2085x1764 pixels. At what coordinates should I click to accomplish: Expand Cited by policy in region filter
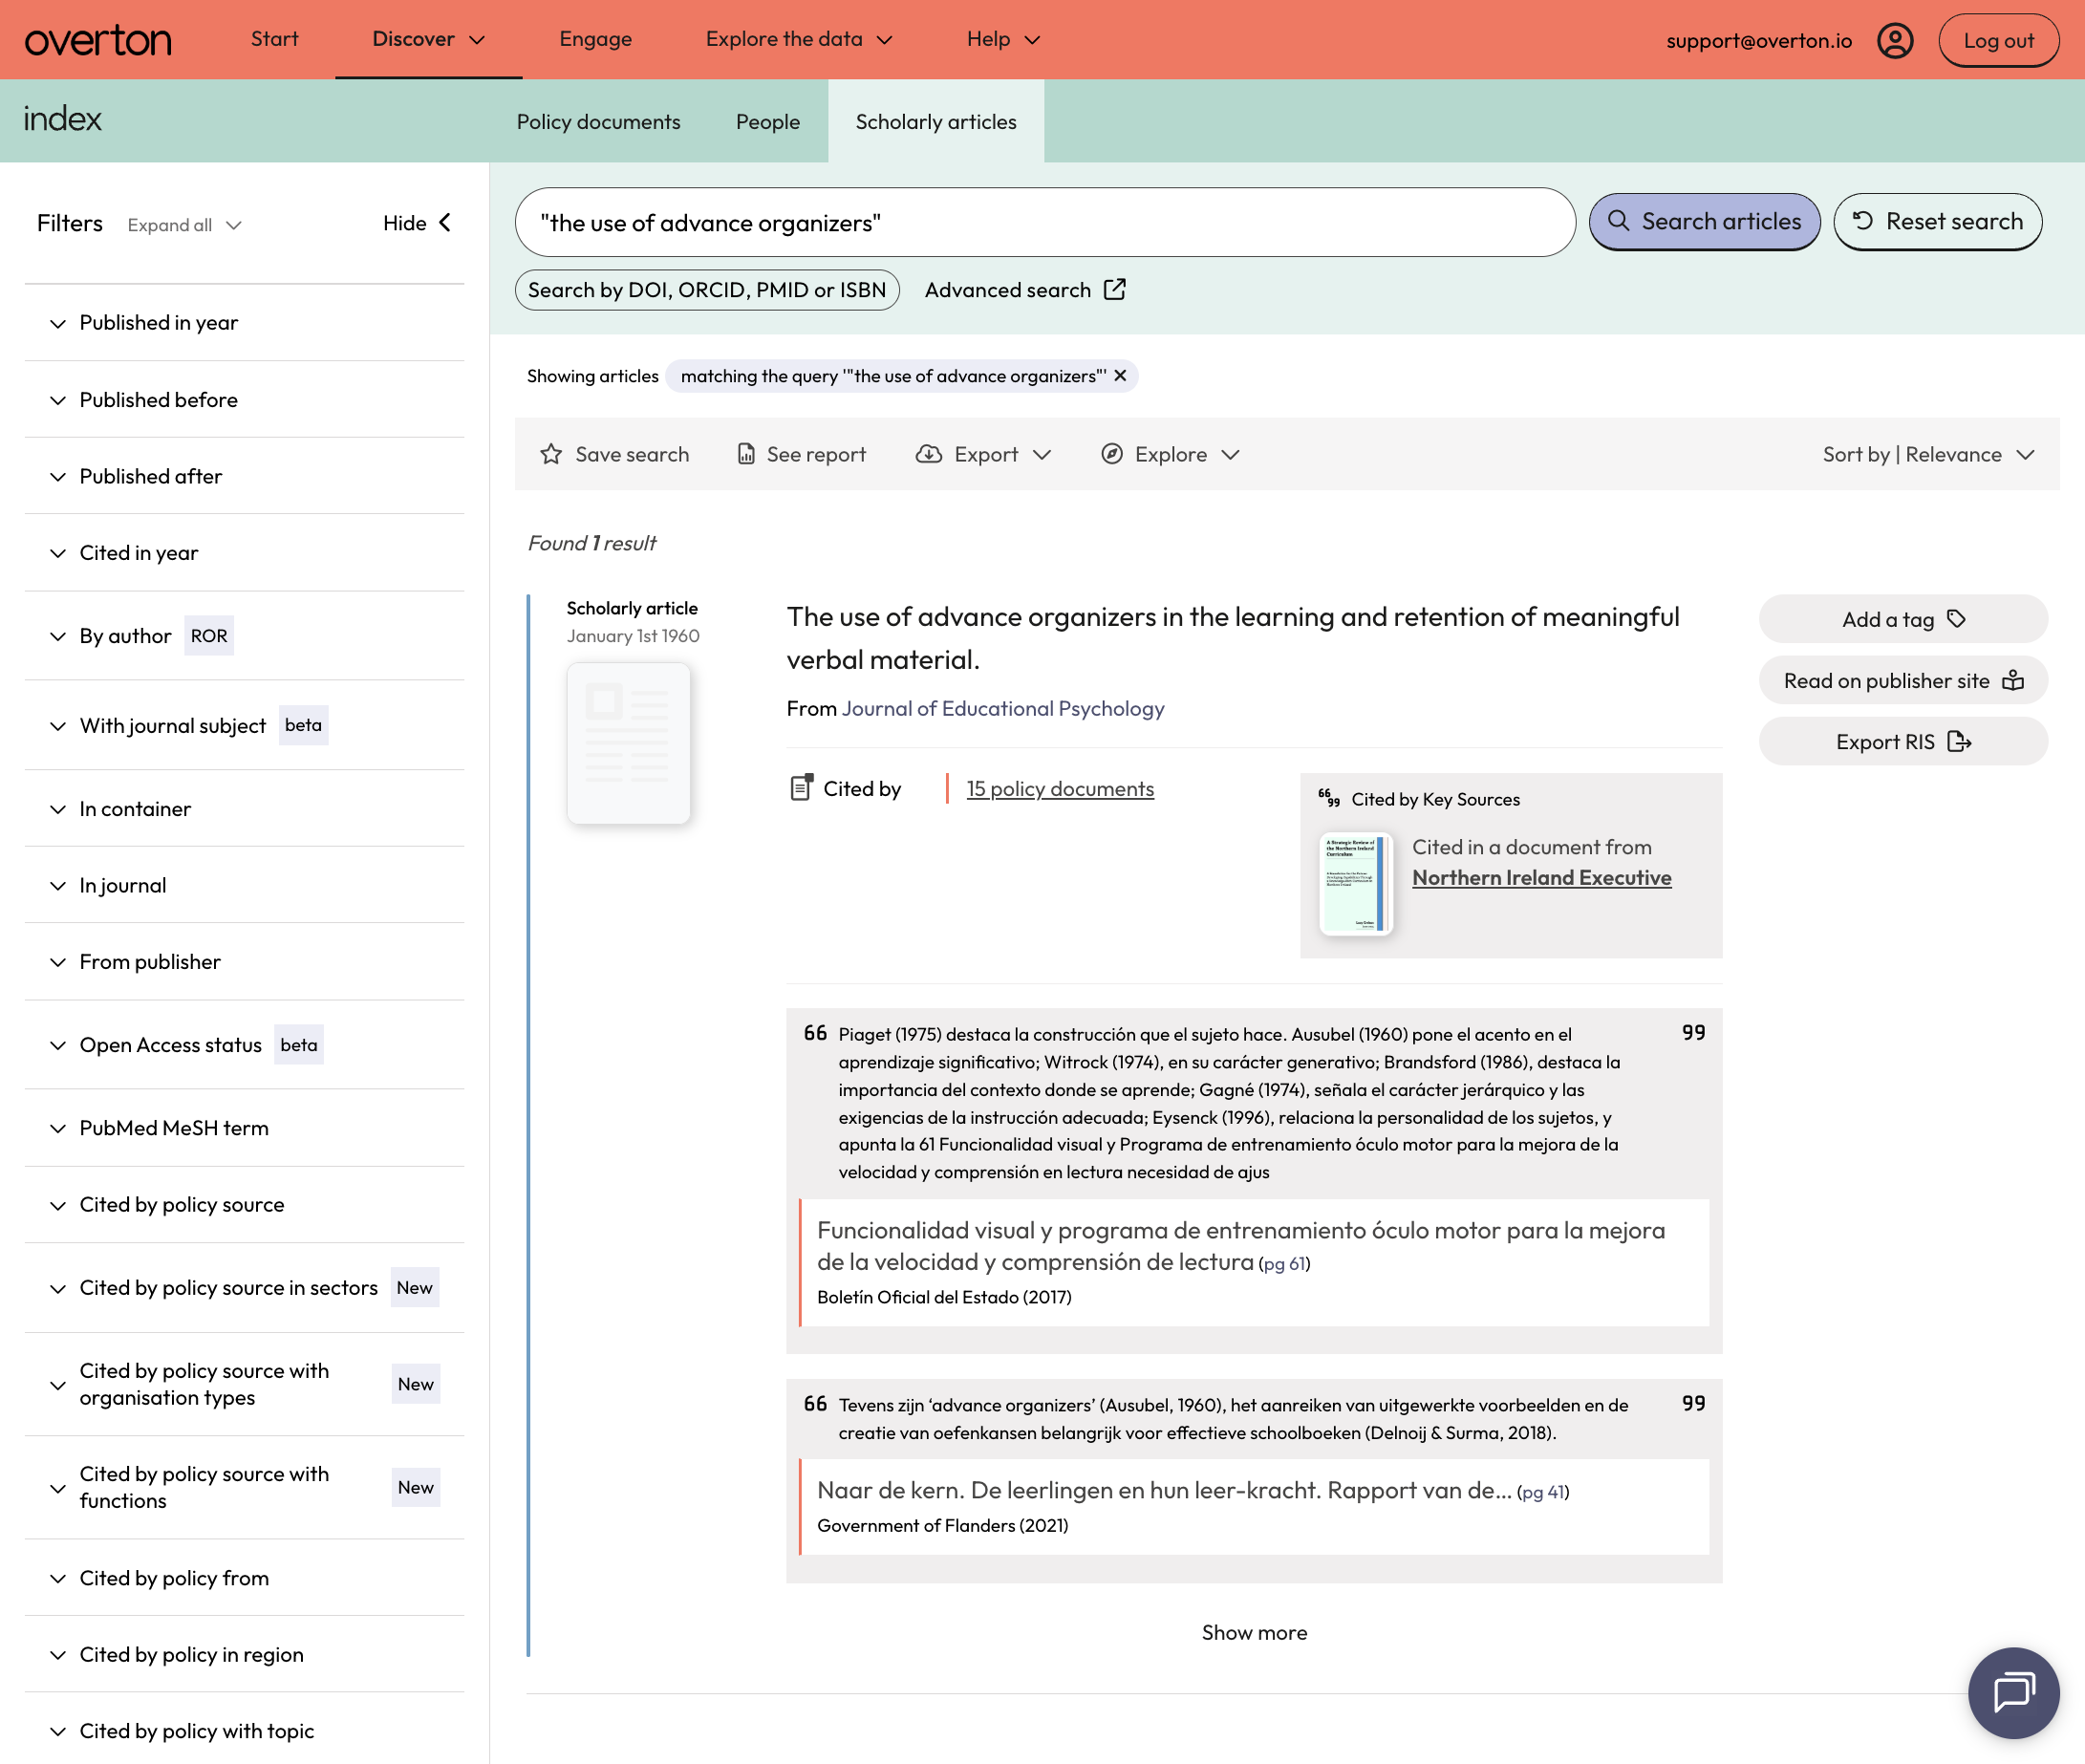pyautogui.click(x=244, y=1655)
